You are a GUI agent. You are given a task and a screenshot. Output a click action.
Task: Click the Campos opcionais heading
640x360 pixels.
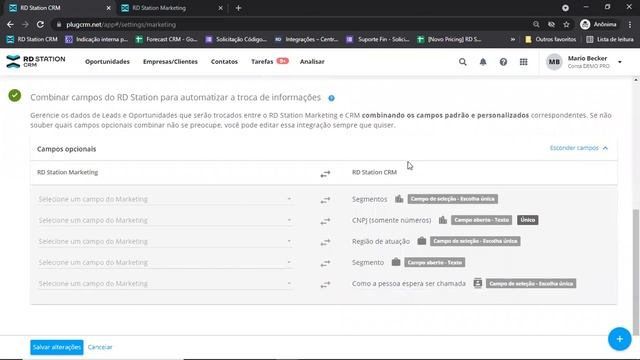click(67, 149)
